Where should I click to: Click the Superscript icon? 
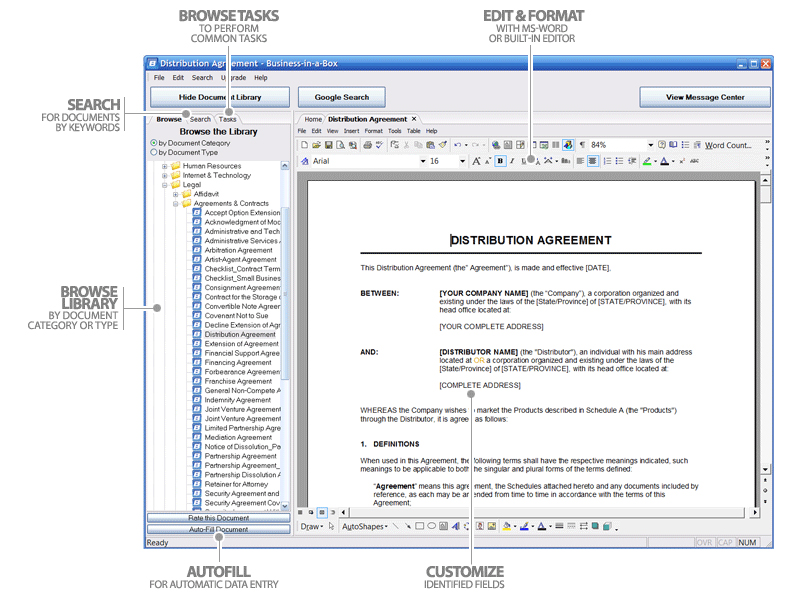tap(682, 161)
